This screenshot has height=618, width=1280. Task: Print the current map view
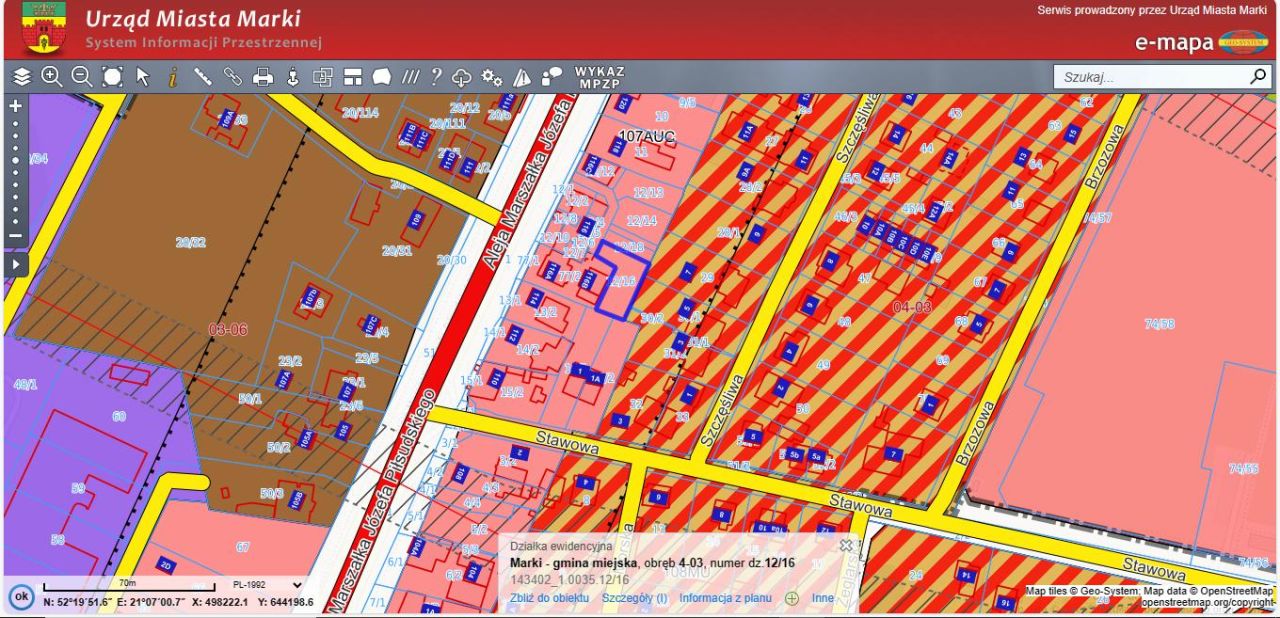263,77
